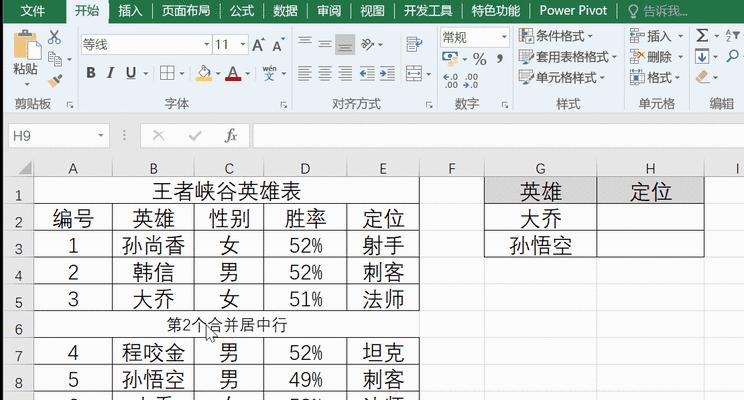Image resolution: width=744 pixels, height=400 pixels.
Task: Switch to the 公式 tab
Action: tap(242, 10)
